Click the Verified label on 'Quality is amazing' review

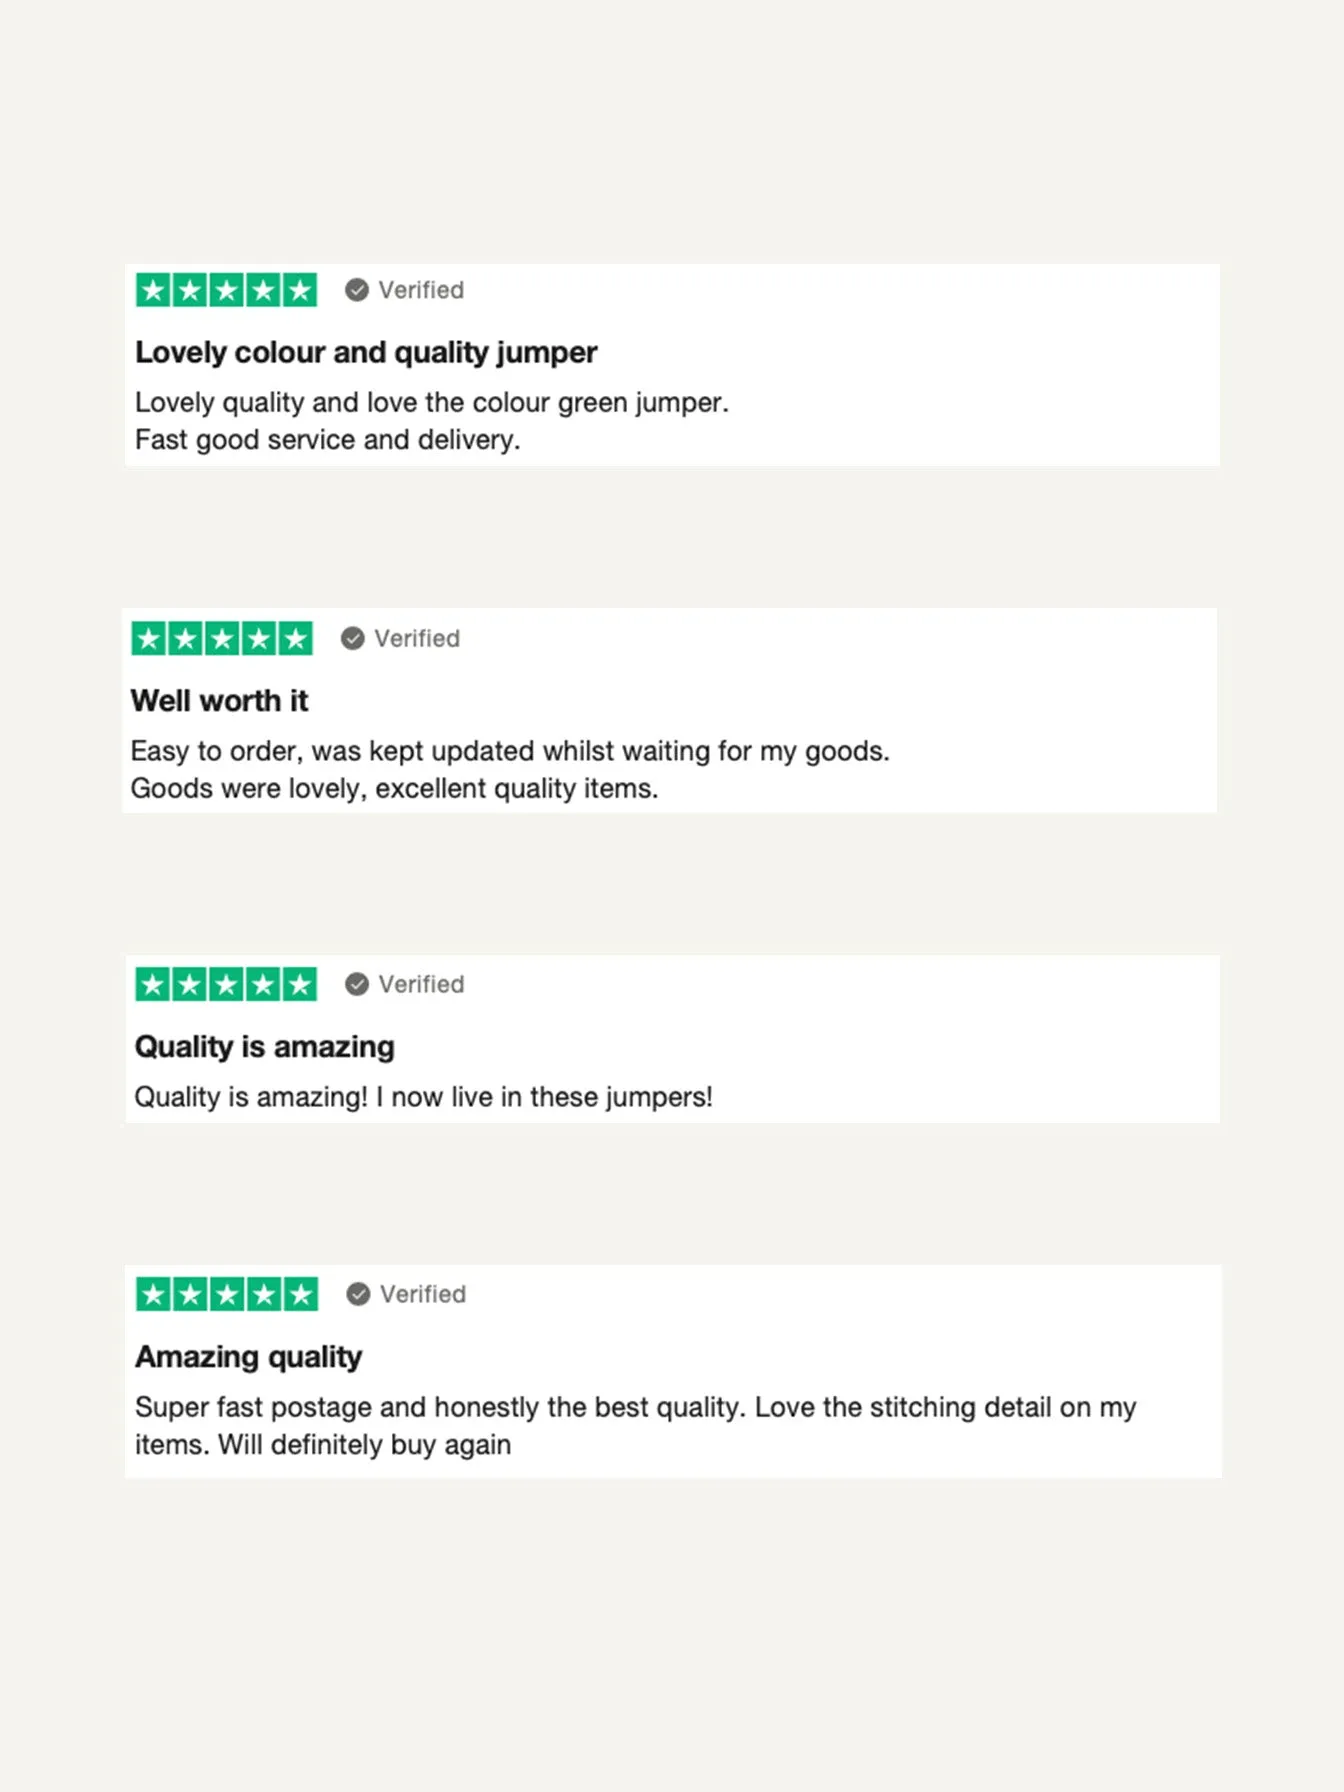421,984
